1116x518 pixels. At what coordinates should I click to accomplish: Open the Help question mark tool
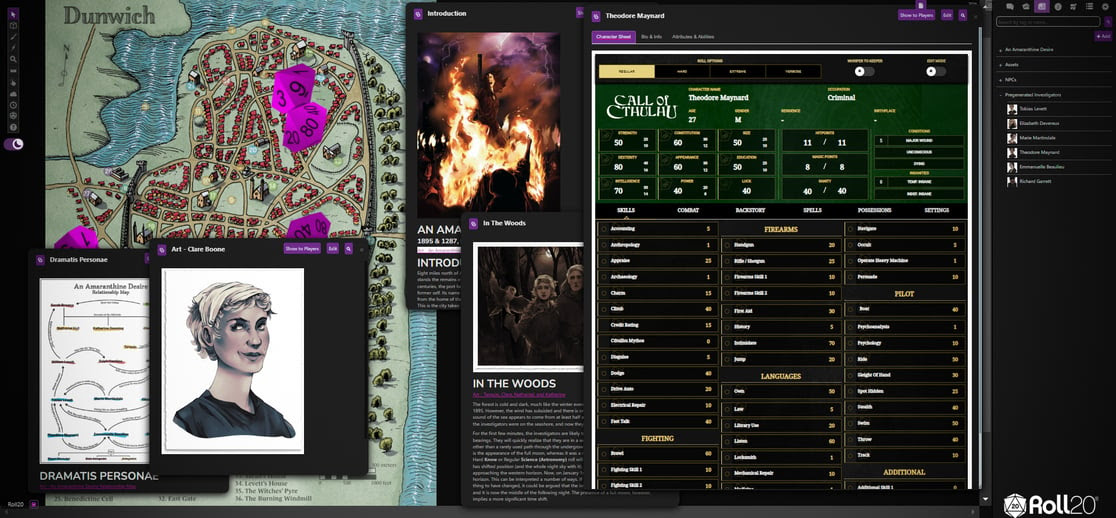13,127
